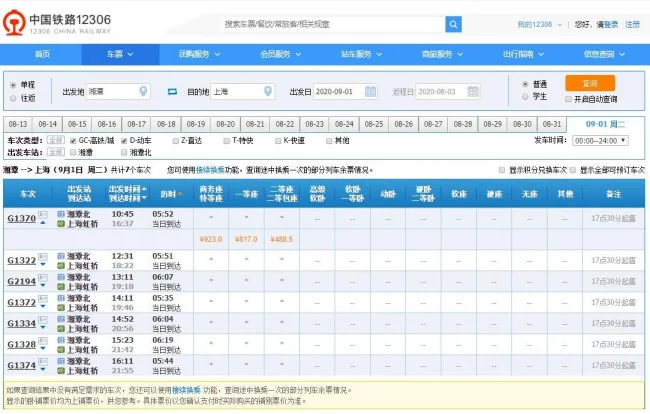650x414 pixels.
Task: Expand price details for G2194
Action: (43, 286)
